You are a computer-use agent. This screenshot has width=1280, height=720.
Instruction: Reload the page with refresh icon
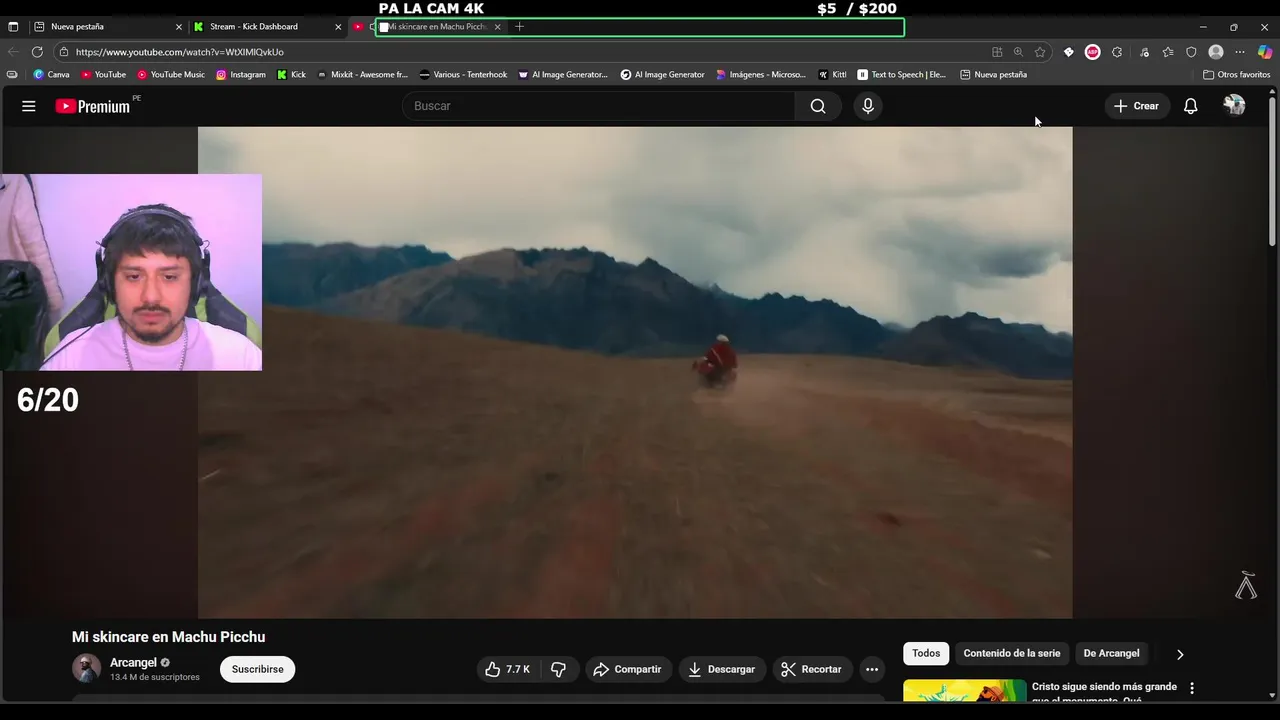[37, 52]
